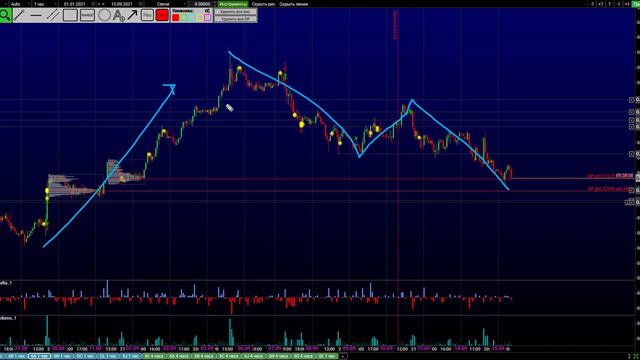Select the Fibo tool

pos(147,15)
